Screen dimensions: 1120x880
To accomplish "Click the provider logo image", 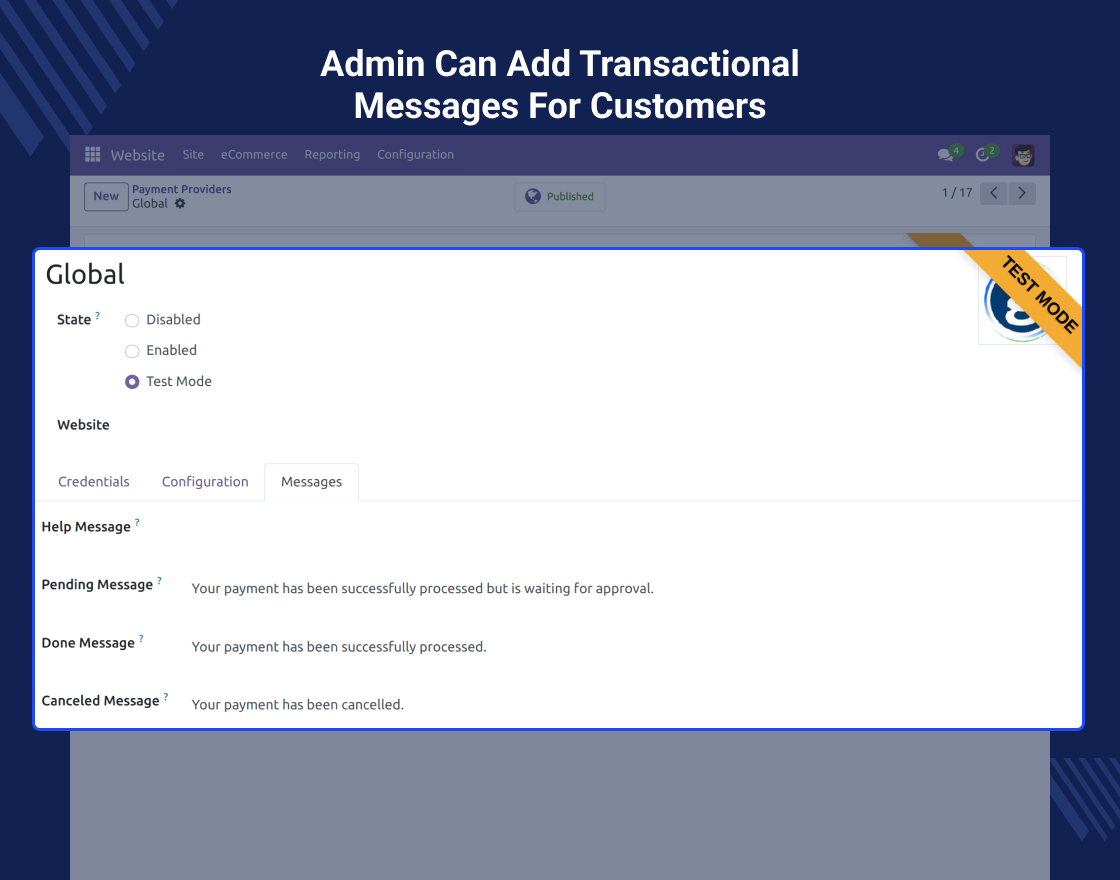I will (x=1021, y=301).
